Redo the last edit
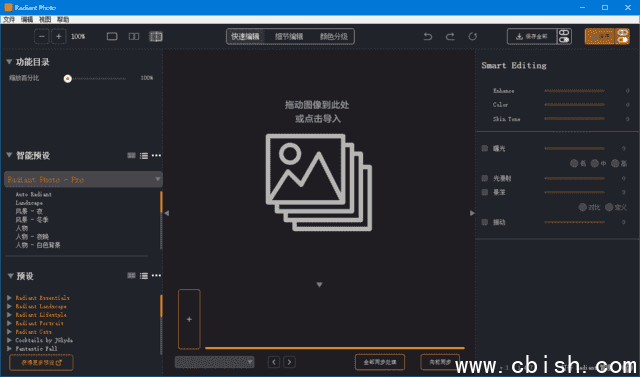The height and width of the screenshot is (377, 640). coord(450,37)
